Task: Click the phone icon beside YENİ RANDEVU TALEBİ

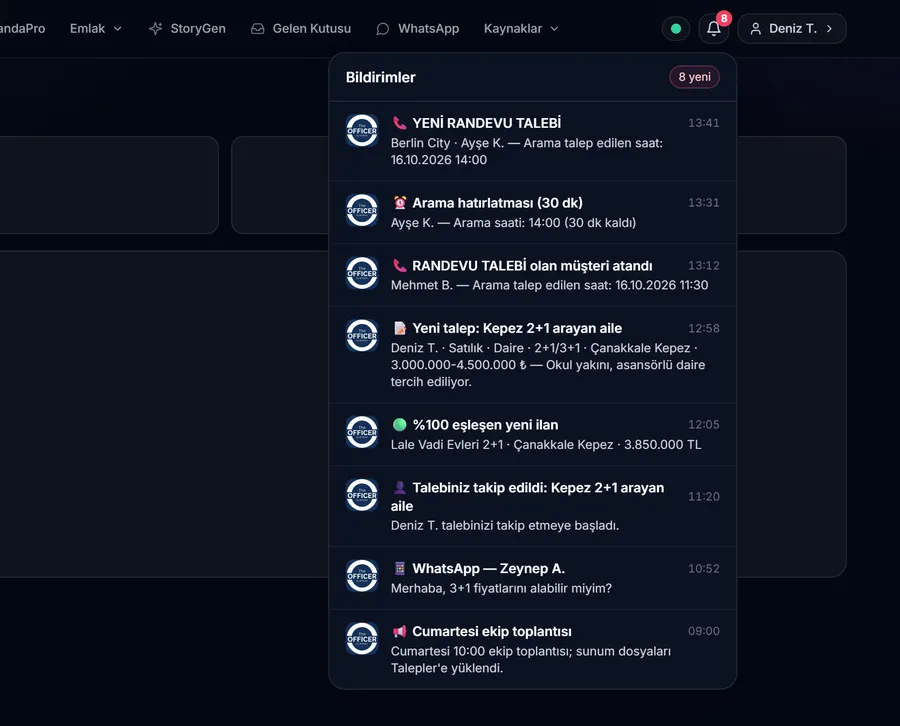Action: [399, 123]
